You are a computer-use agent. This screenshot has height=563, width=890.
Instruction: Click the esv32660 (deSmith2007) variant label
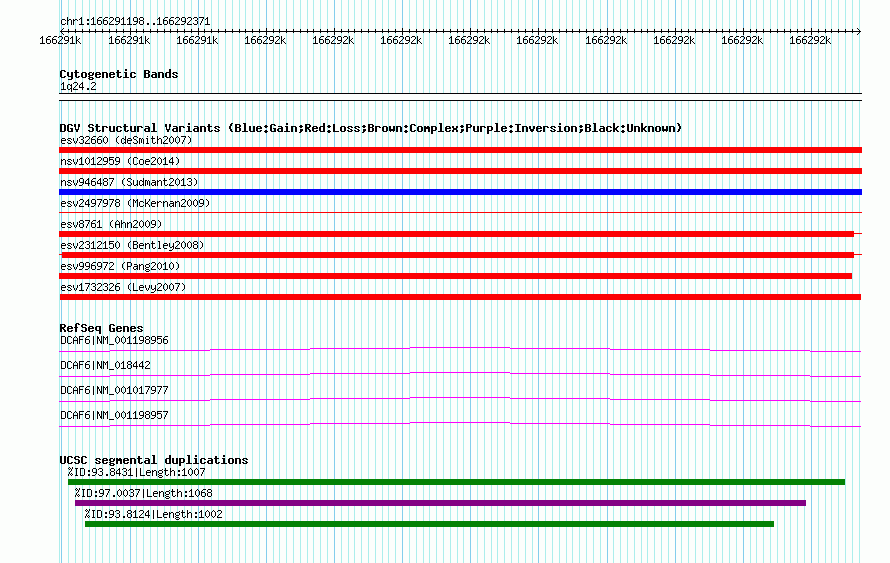click(x=126, y=140)
